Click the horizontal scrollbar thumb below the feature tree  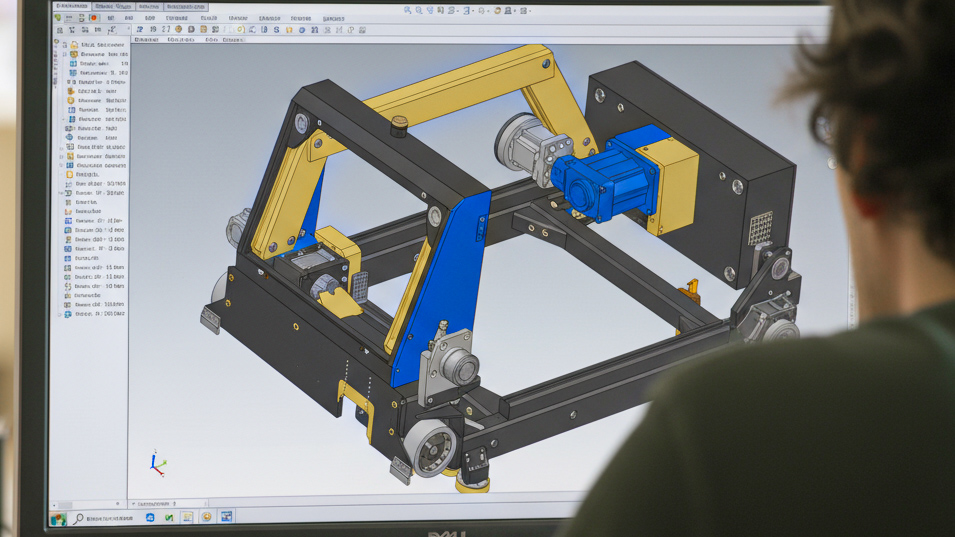pos(65,505)
